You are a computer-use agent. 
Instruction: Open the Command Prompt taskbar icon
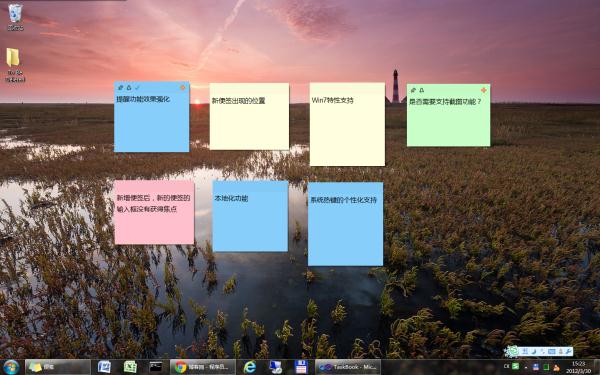[156, 367]
